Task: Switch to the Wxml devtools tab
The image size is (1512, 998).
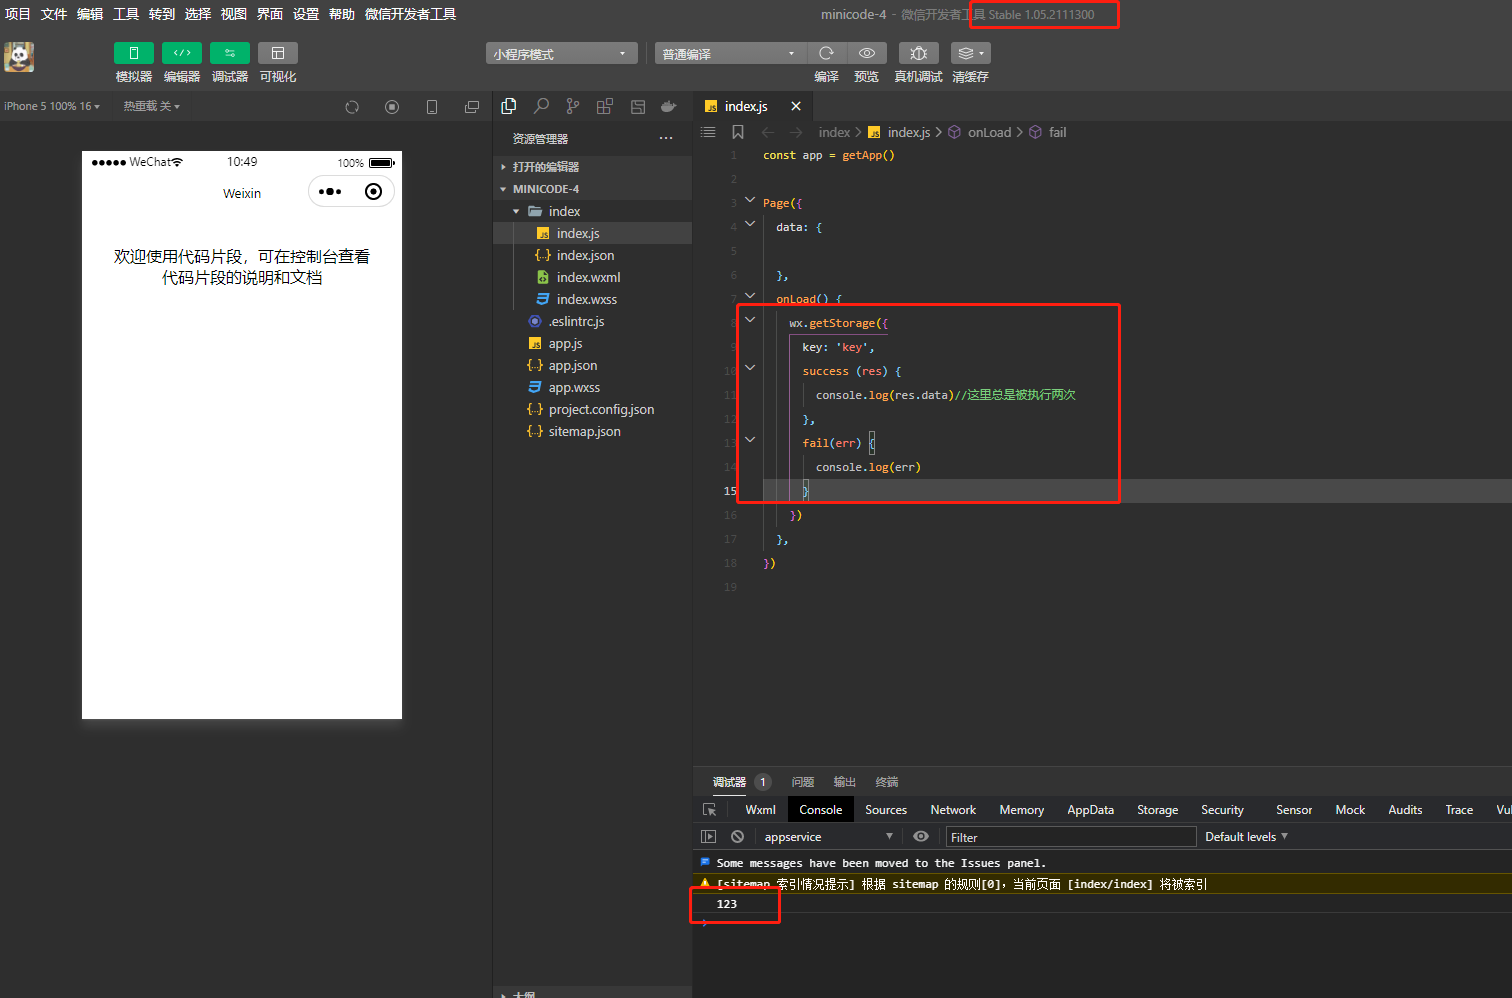Action: 760,810
